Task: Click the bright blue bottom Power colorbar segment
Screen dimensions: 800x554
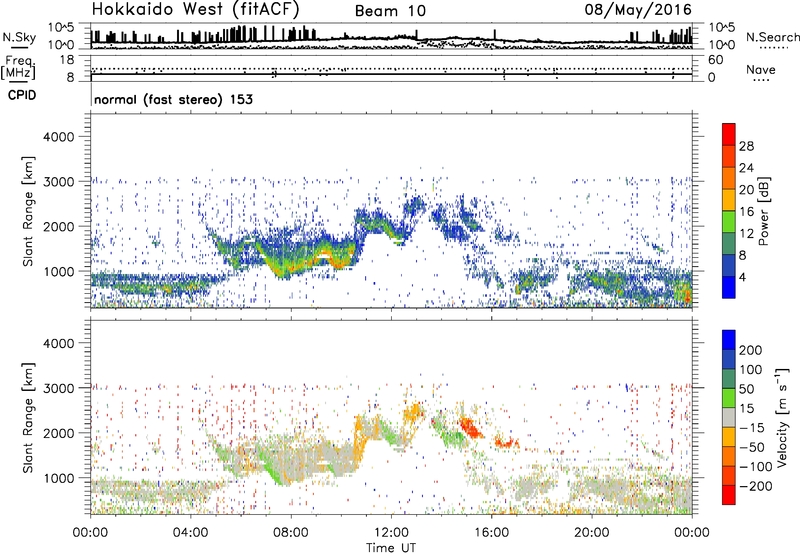Action: tap(729, 287)
